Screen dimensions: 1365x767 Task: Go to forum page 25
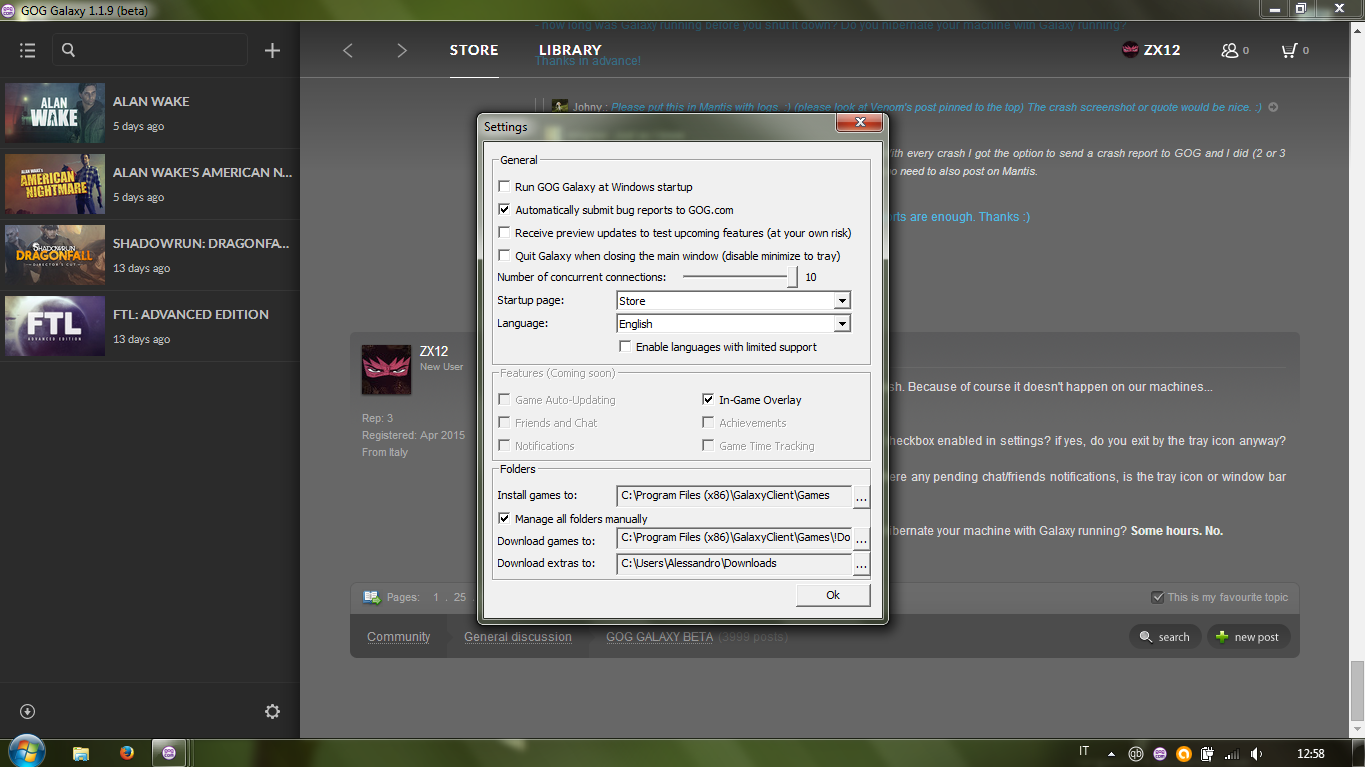(x=459, y=597)
